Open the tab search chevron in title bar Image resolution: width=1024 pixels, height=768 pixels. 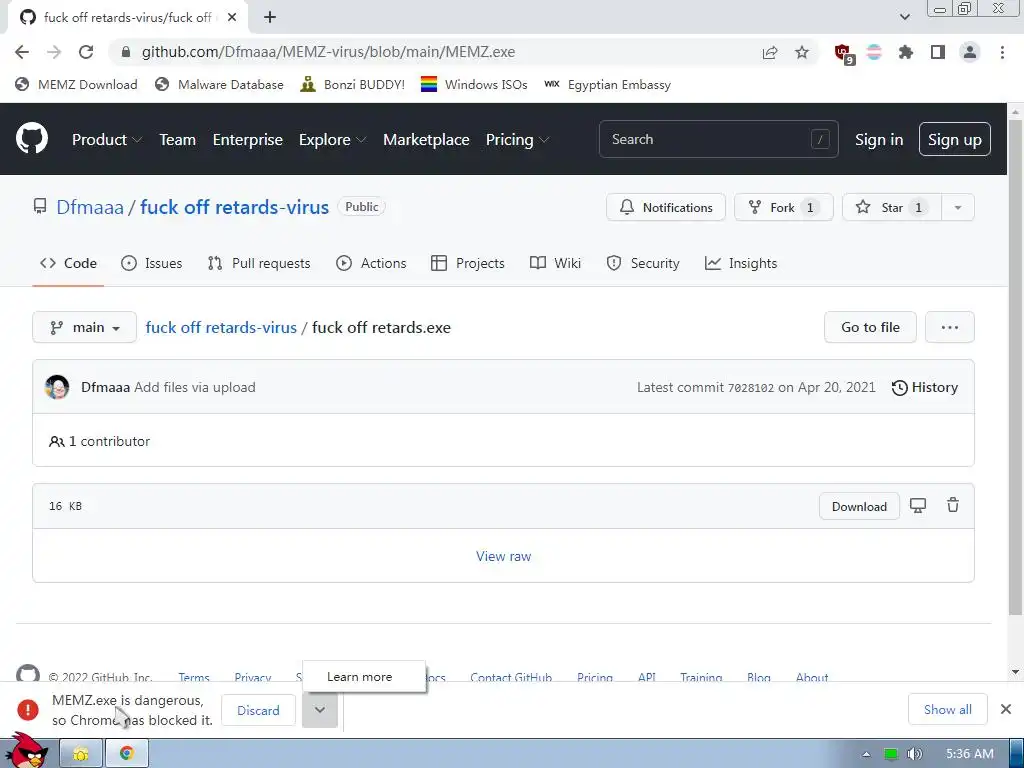904,18
